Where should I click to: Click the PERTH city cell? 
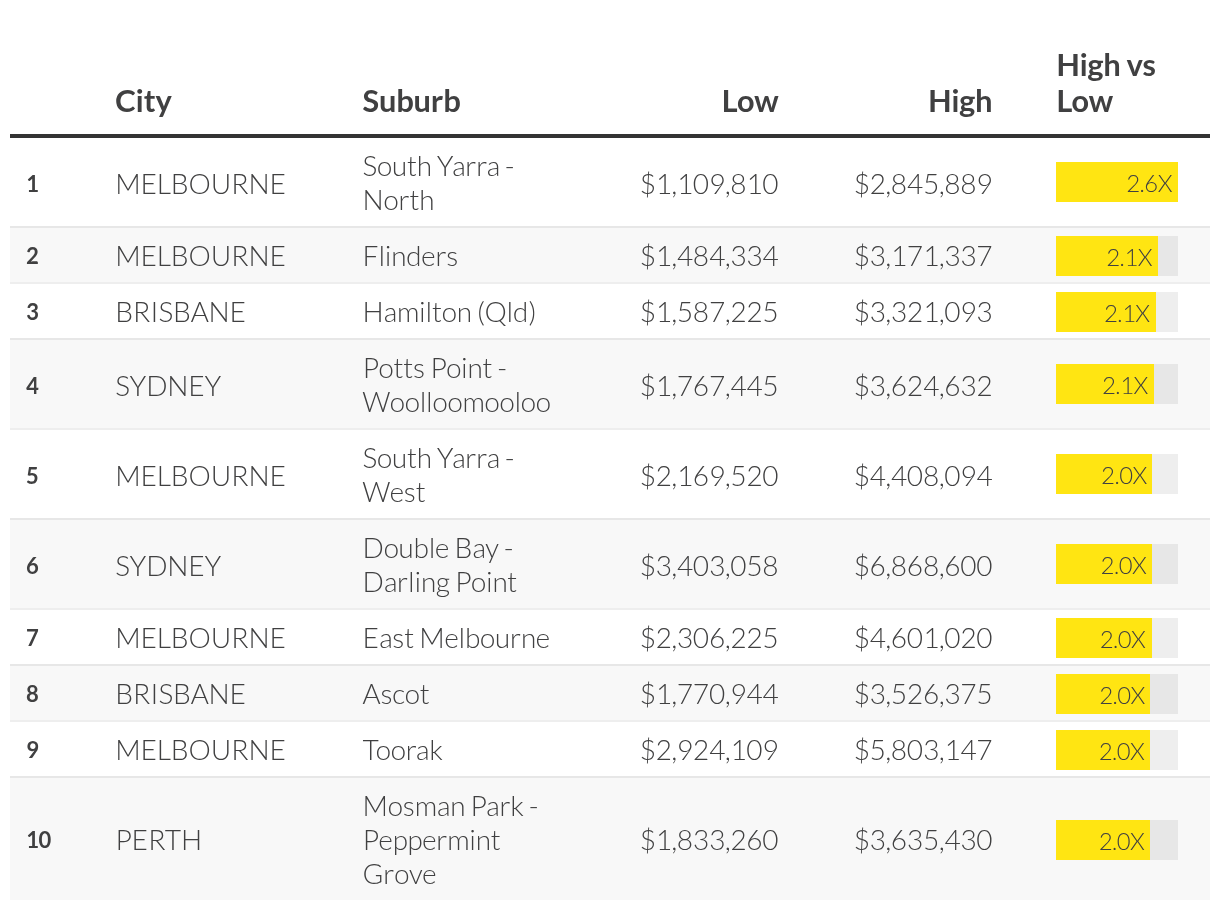coord(158,840)
